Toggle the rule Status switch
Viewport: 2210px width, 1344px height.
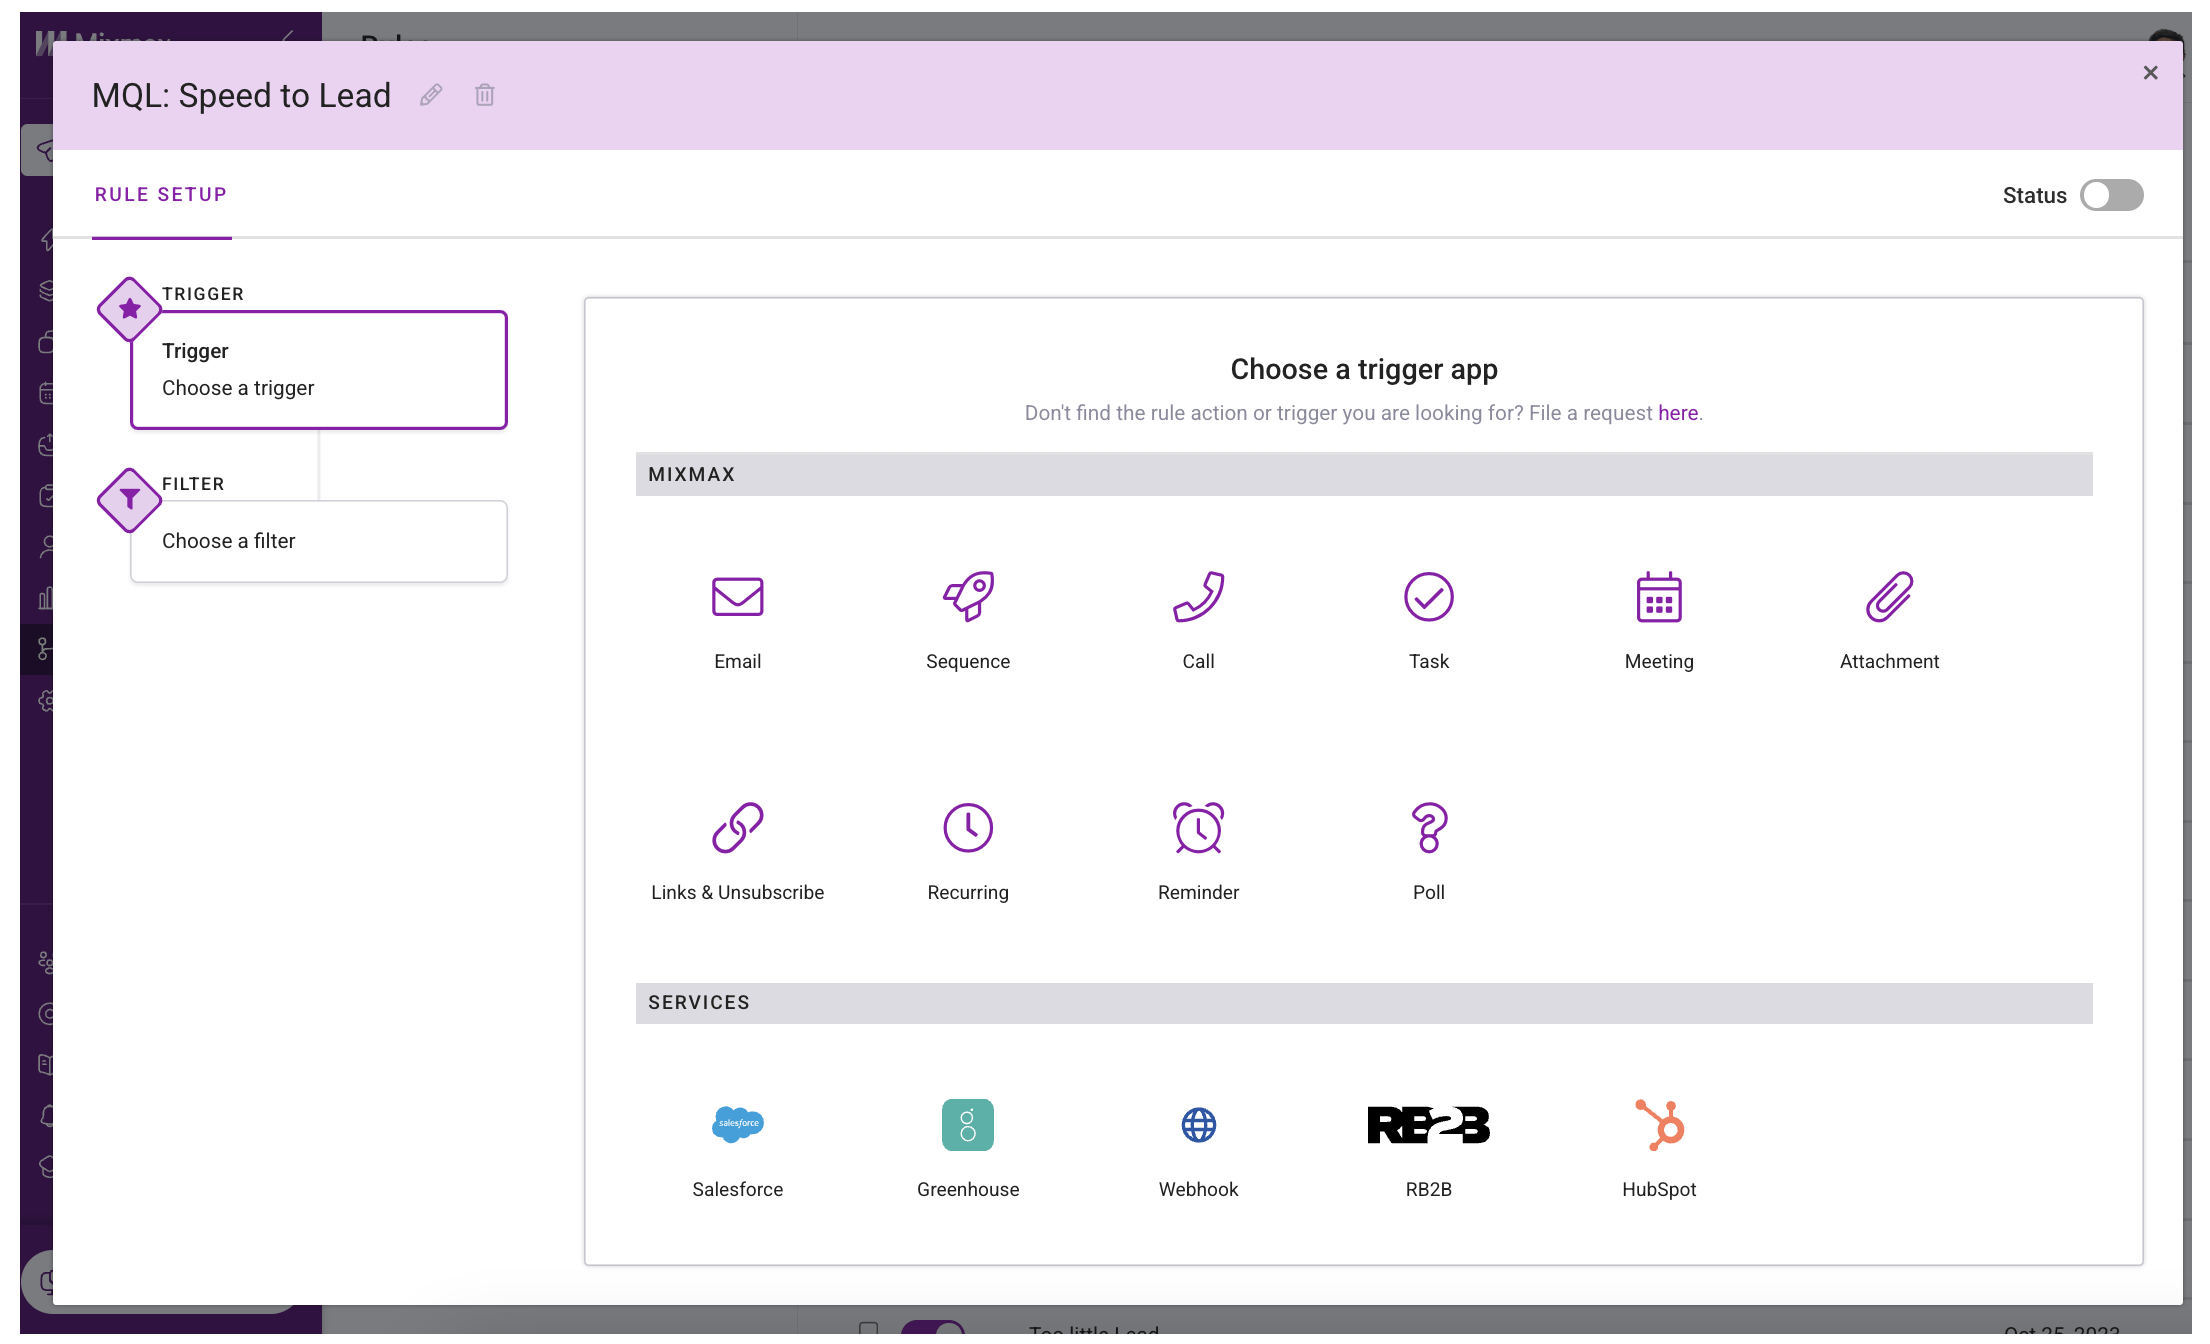(2111, 195)
